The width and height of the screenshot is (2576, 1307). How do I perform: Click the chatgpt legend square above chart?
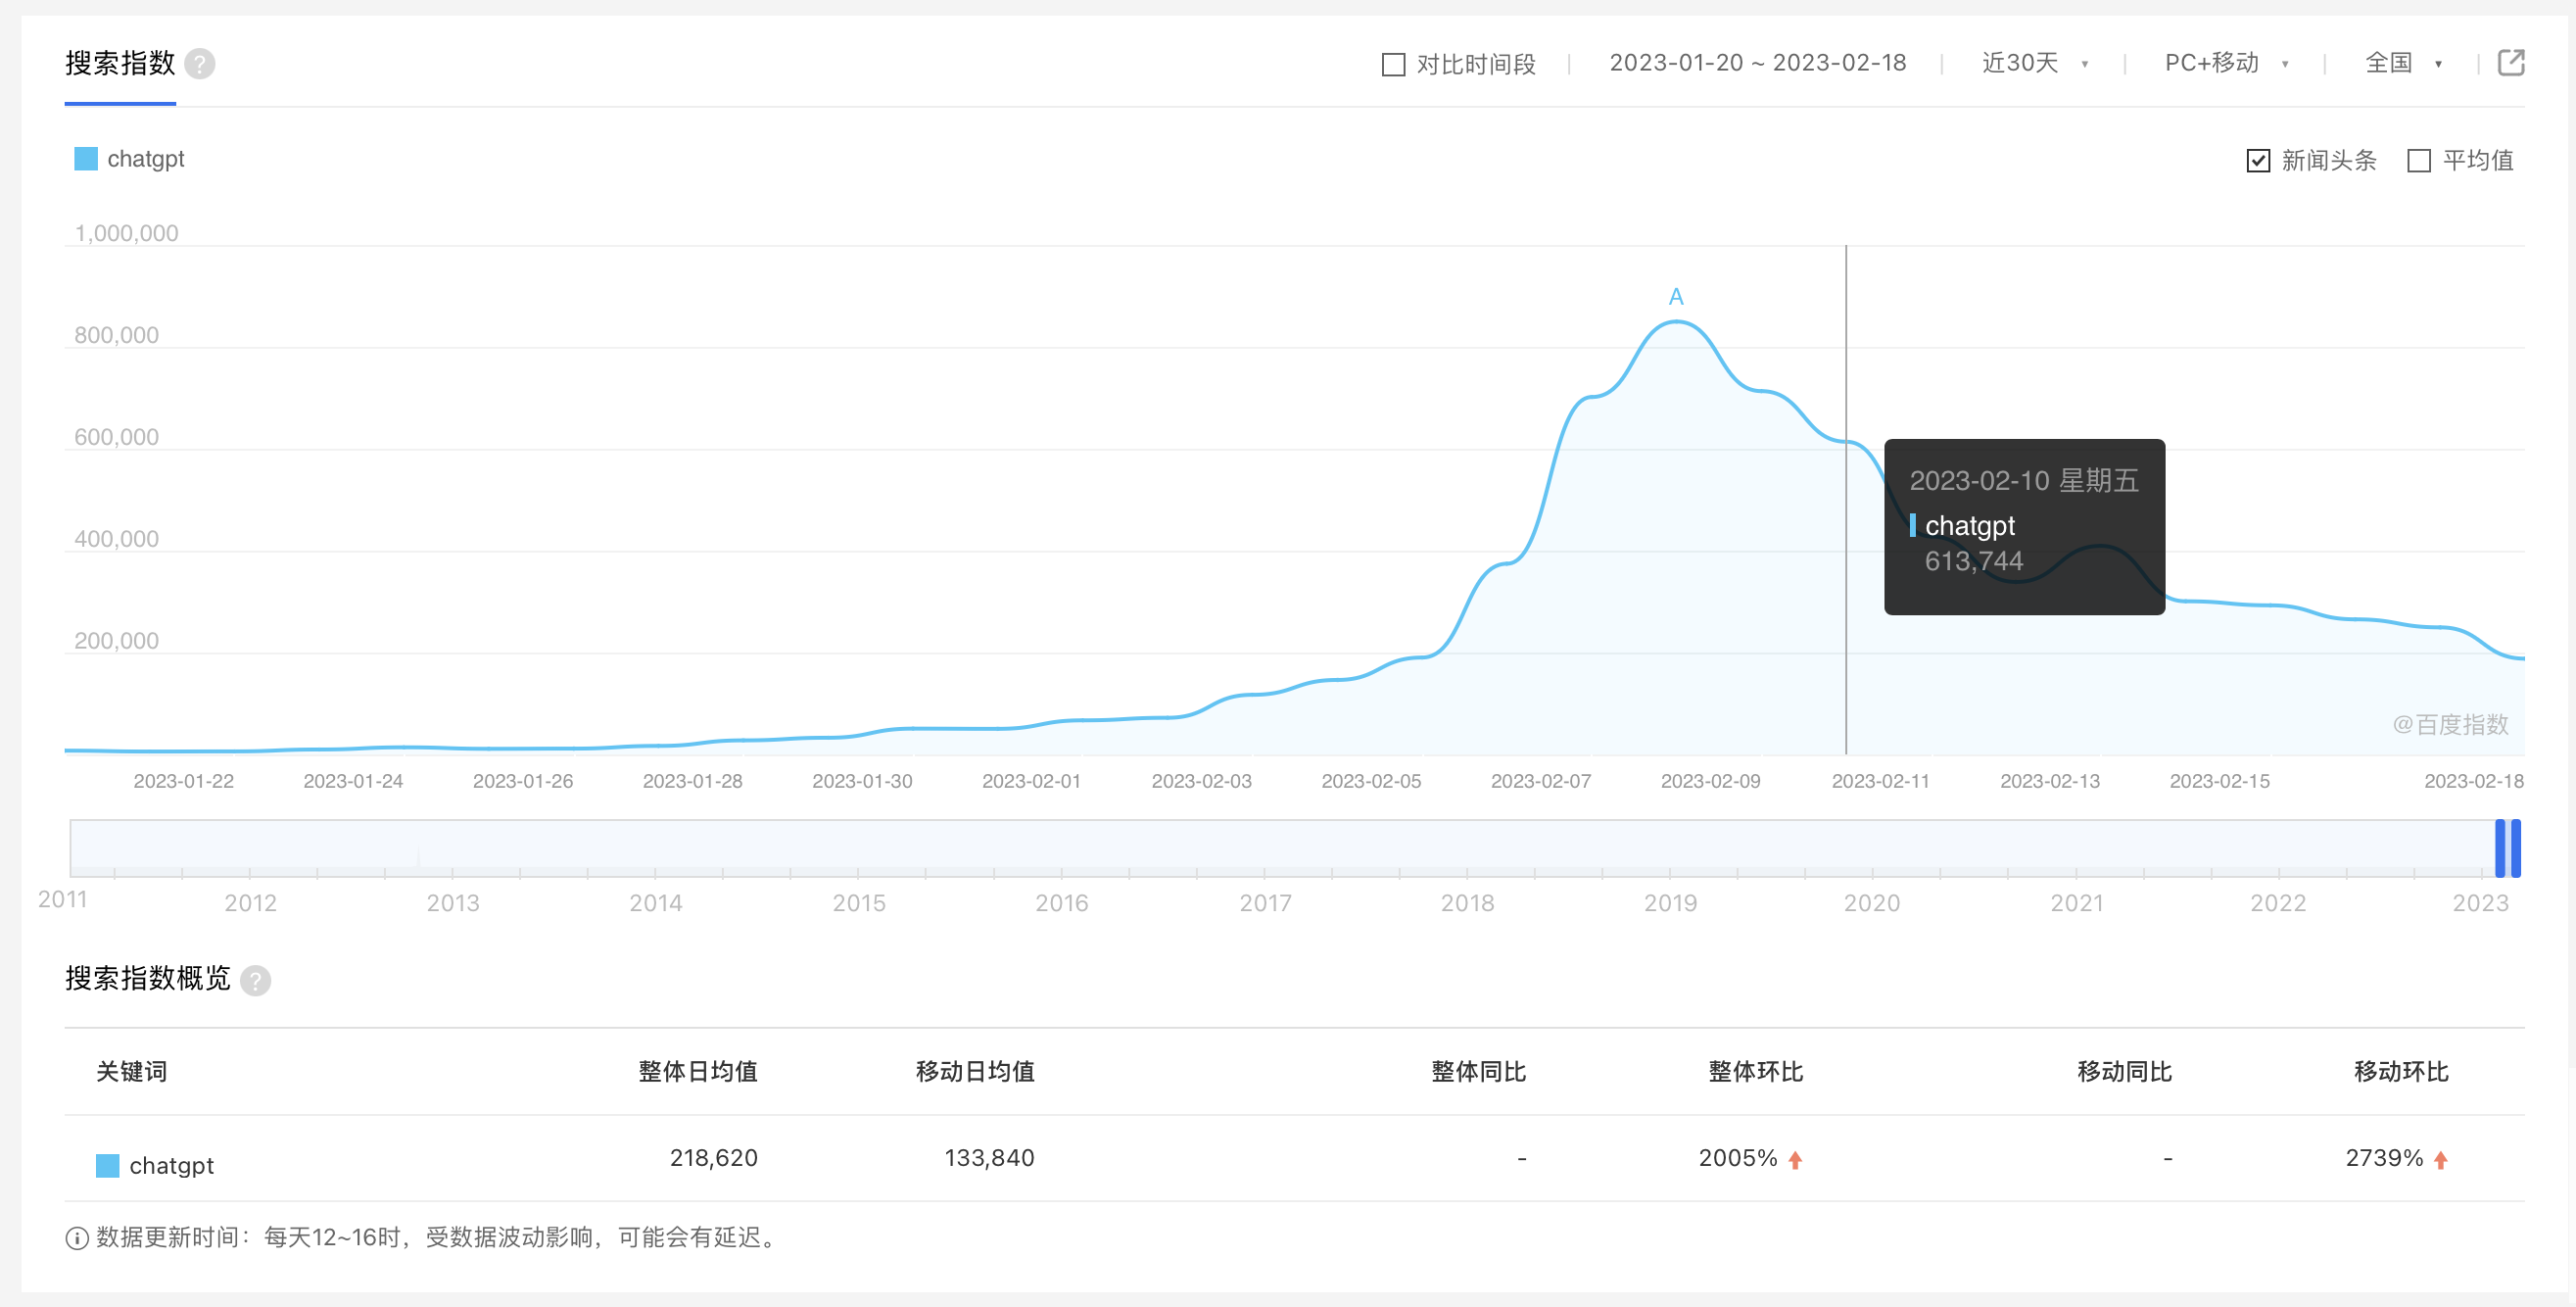click(x=86, y=159)
